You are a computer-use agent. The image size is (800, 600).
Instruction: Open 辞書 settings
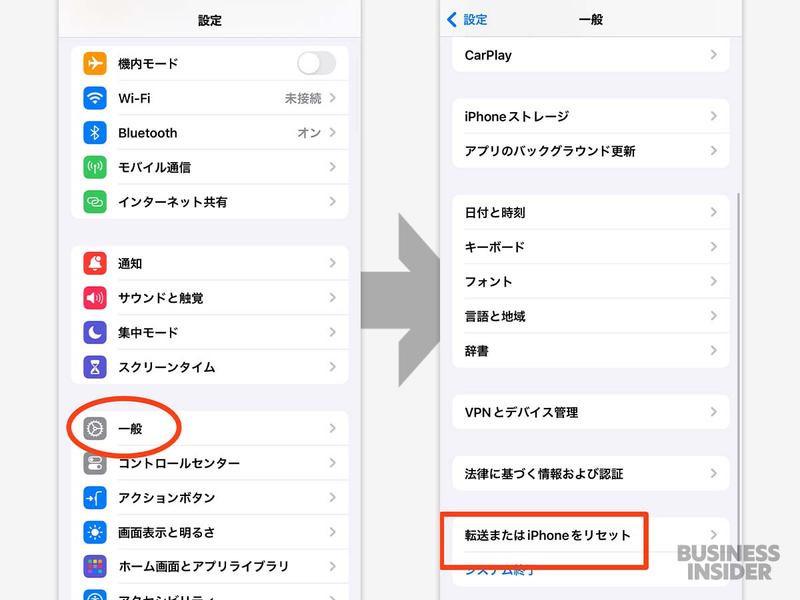click(x=591, y=351)
